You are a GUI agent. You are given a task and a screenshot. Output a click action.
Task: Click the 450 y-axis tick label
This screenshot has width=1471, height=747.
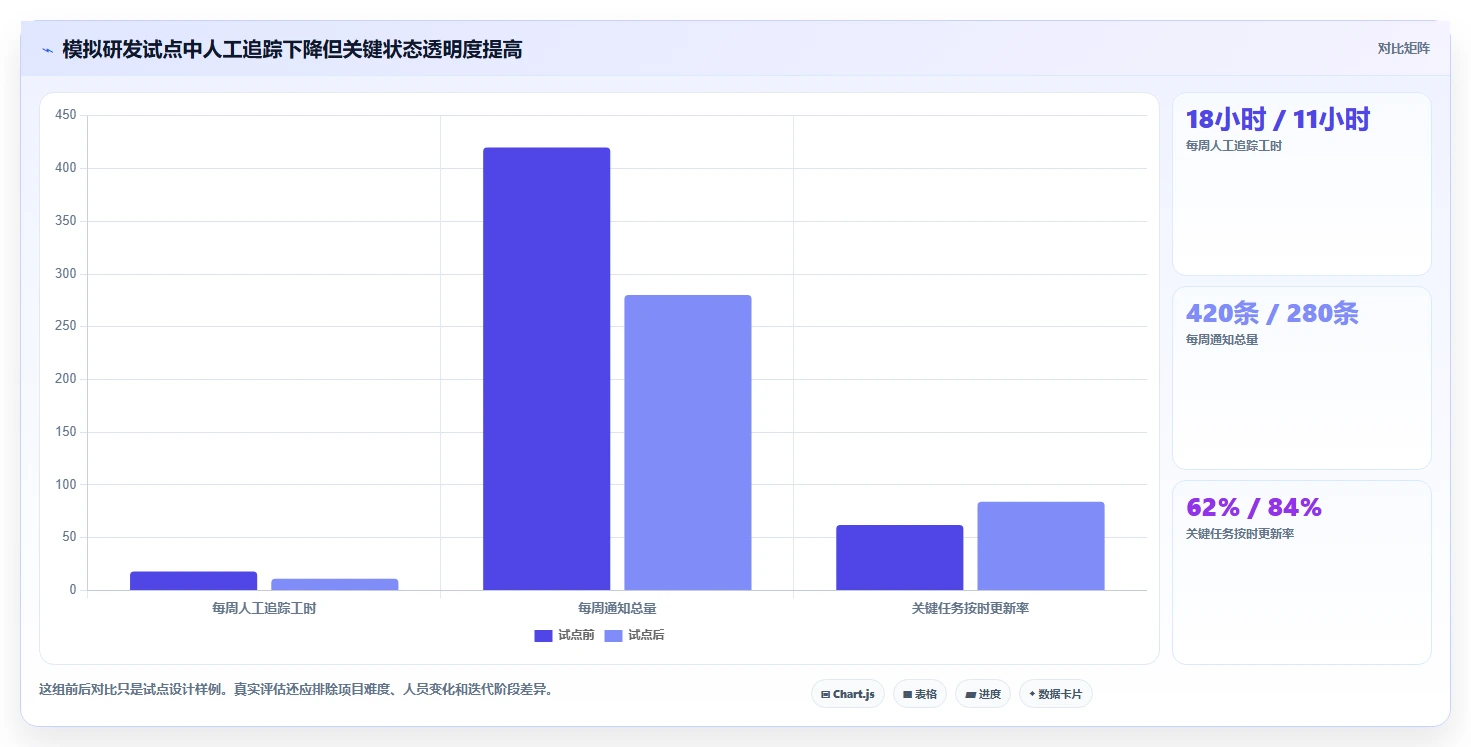[x=66, y=116]
